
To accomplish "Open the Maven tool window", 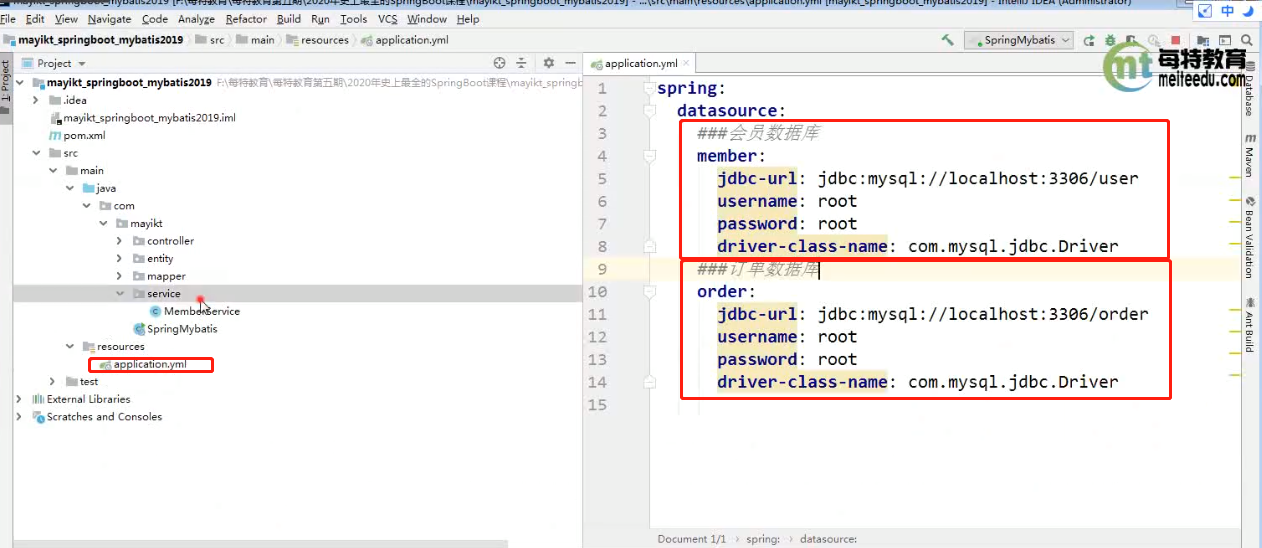I will [1250, 154].
